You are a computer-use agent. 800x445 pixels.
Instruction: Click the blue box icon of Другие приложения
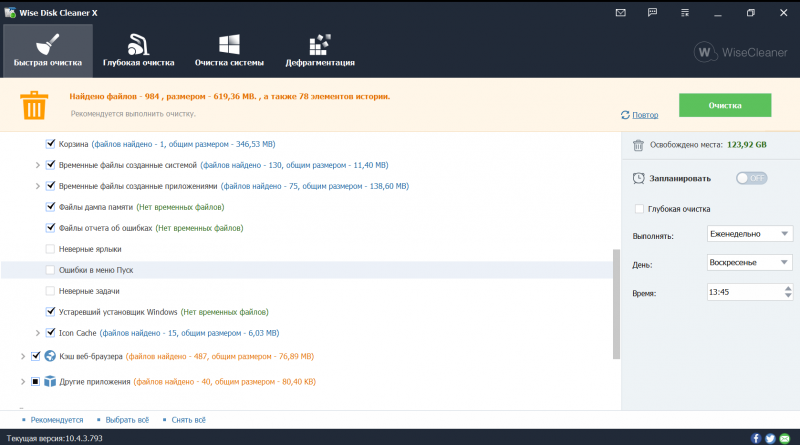(49, 382)
